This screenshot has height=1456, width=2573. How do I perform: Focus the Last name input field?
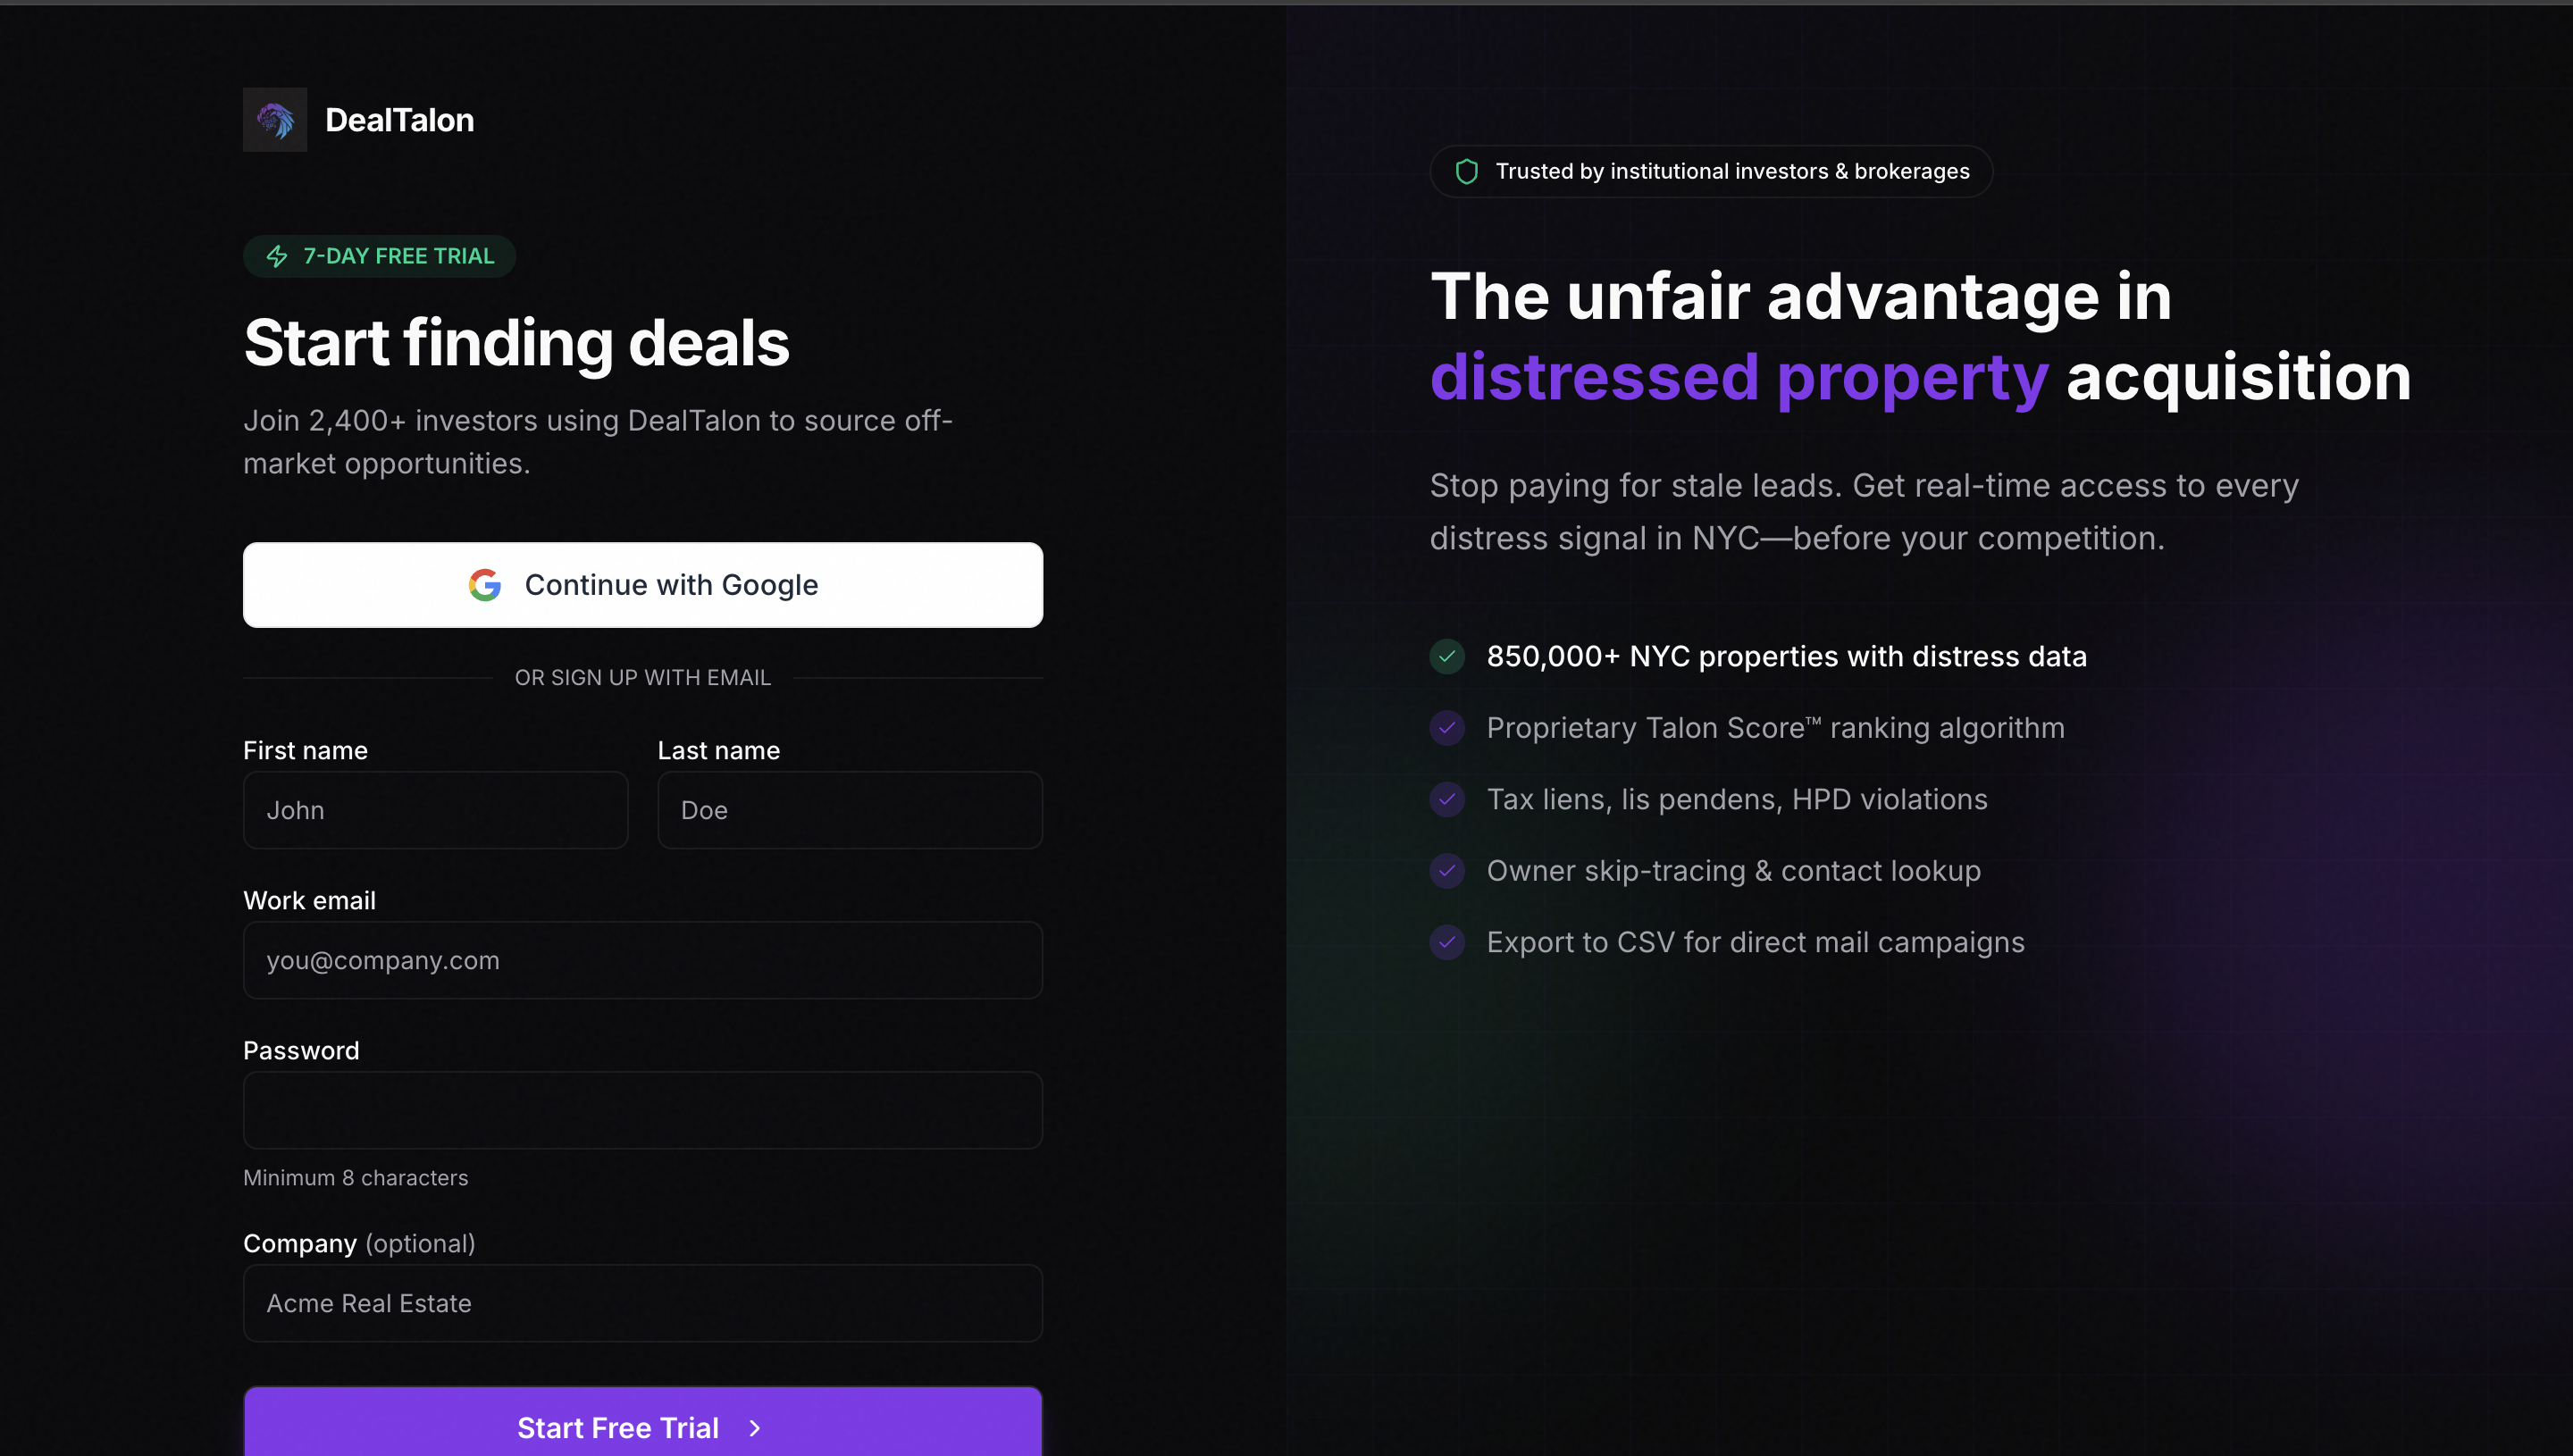(x=850, y=810)
